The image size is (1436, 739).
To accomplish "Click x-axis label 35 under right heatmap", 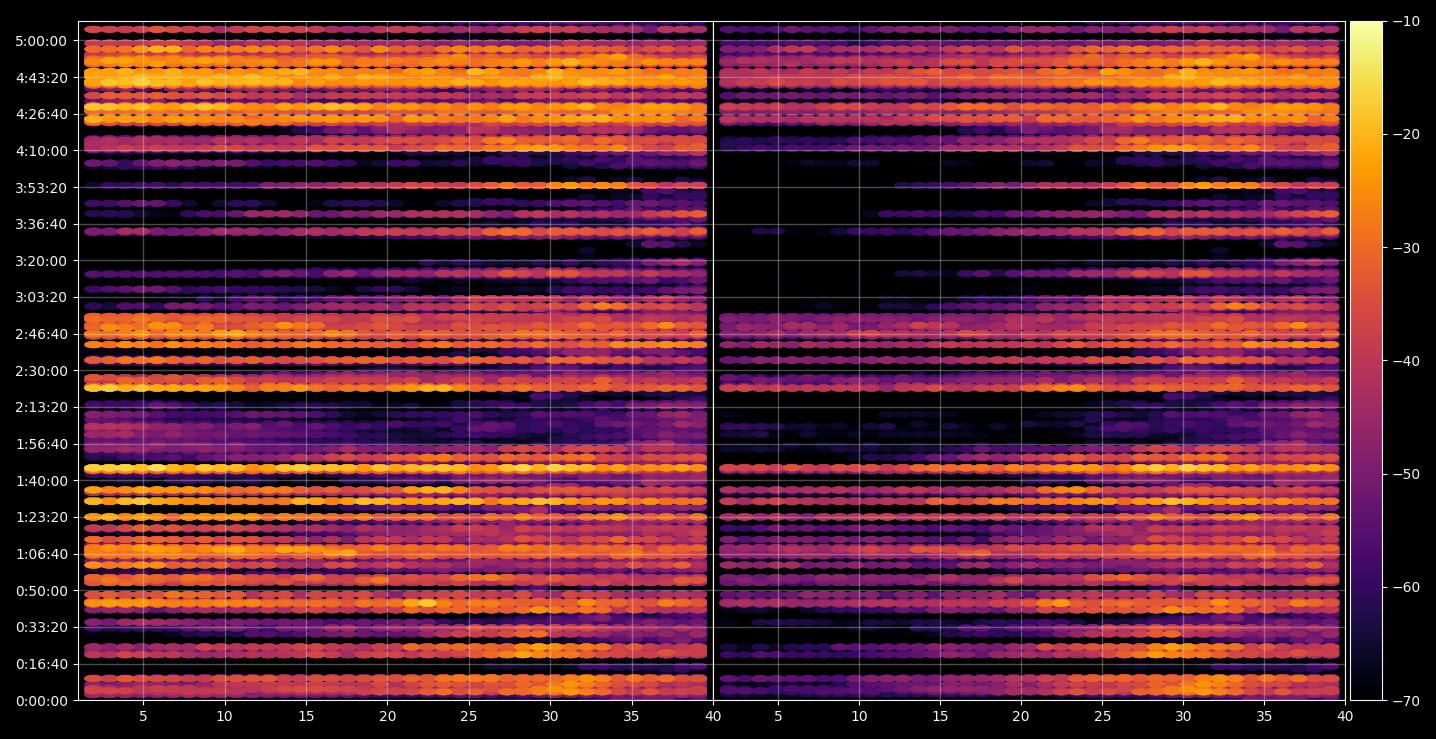I will pos(1265,716).
